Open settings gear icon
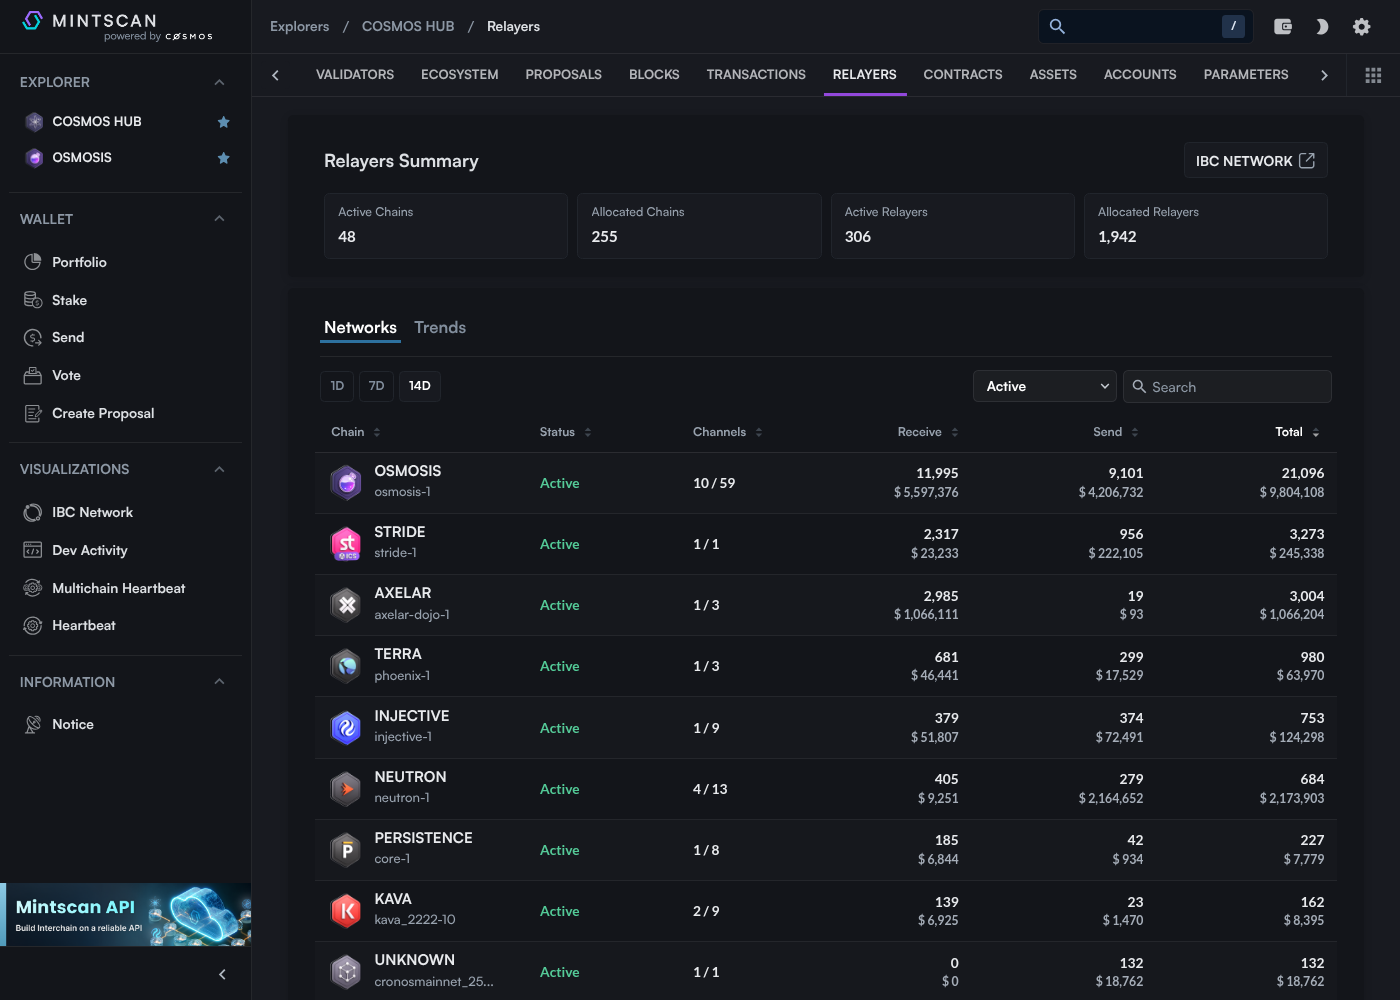This screenshot has height=1000, width=1400. point(1361,27)
